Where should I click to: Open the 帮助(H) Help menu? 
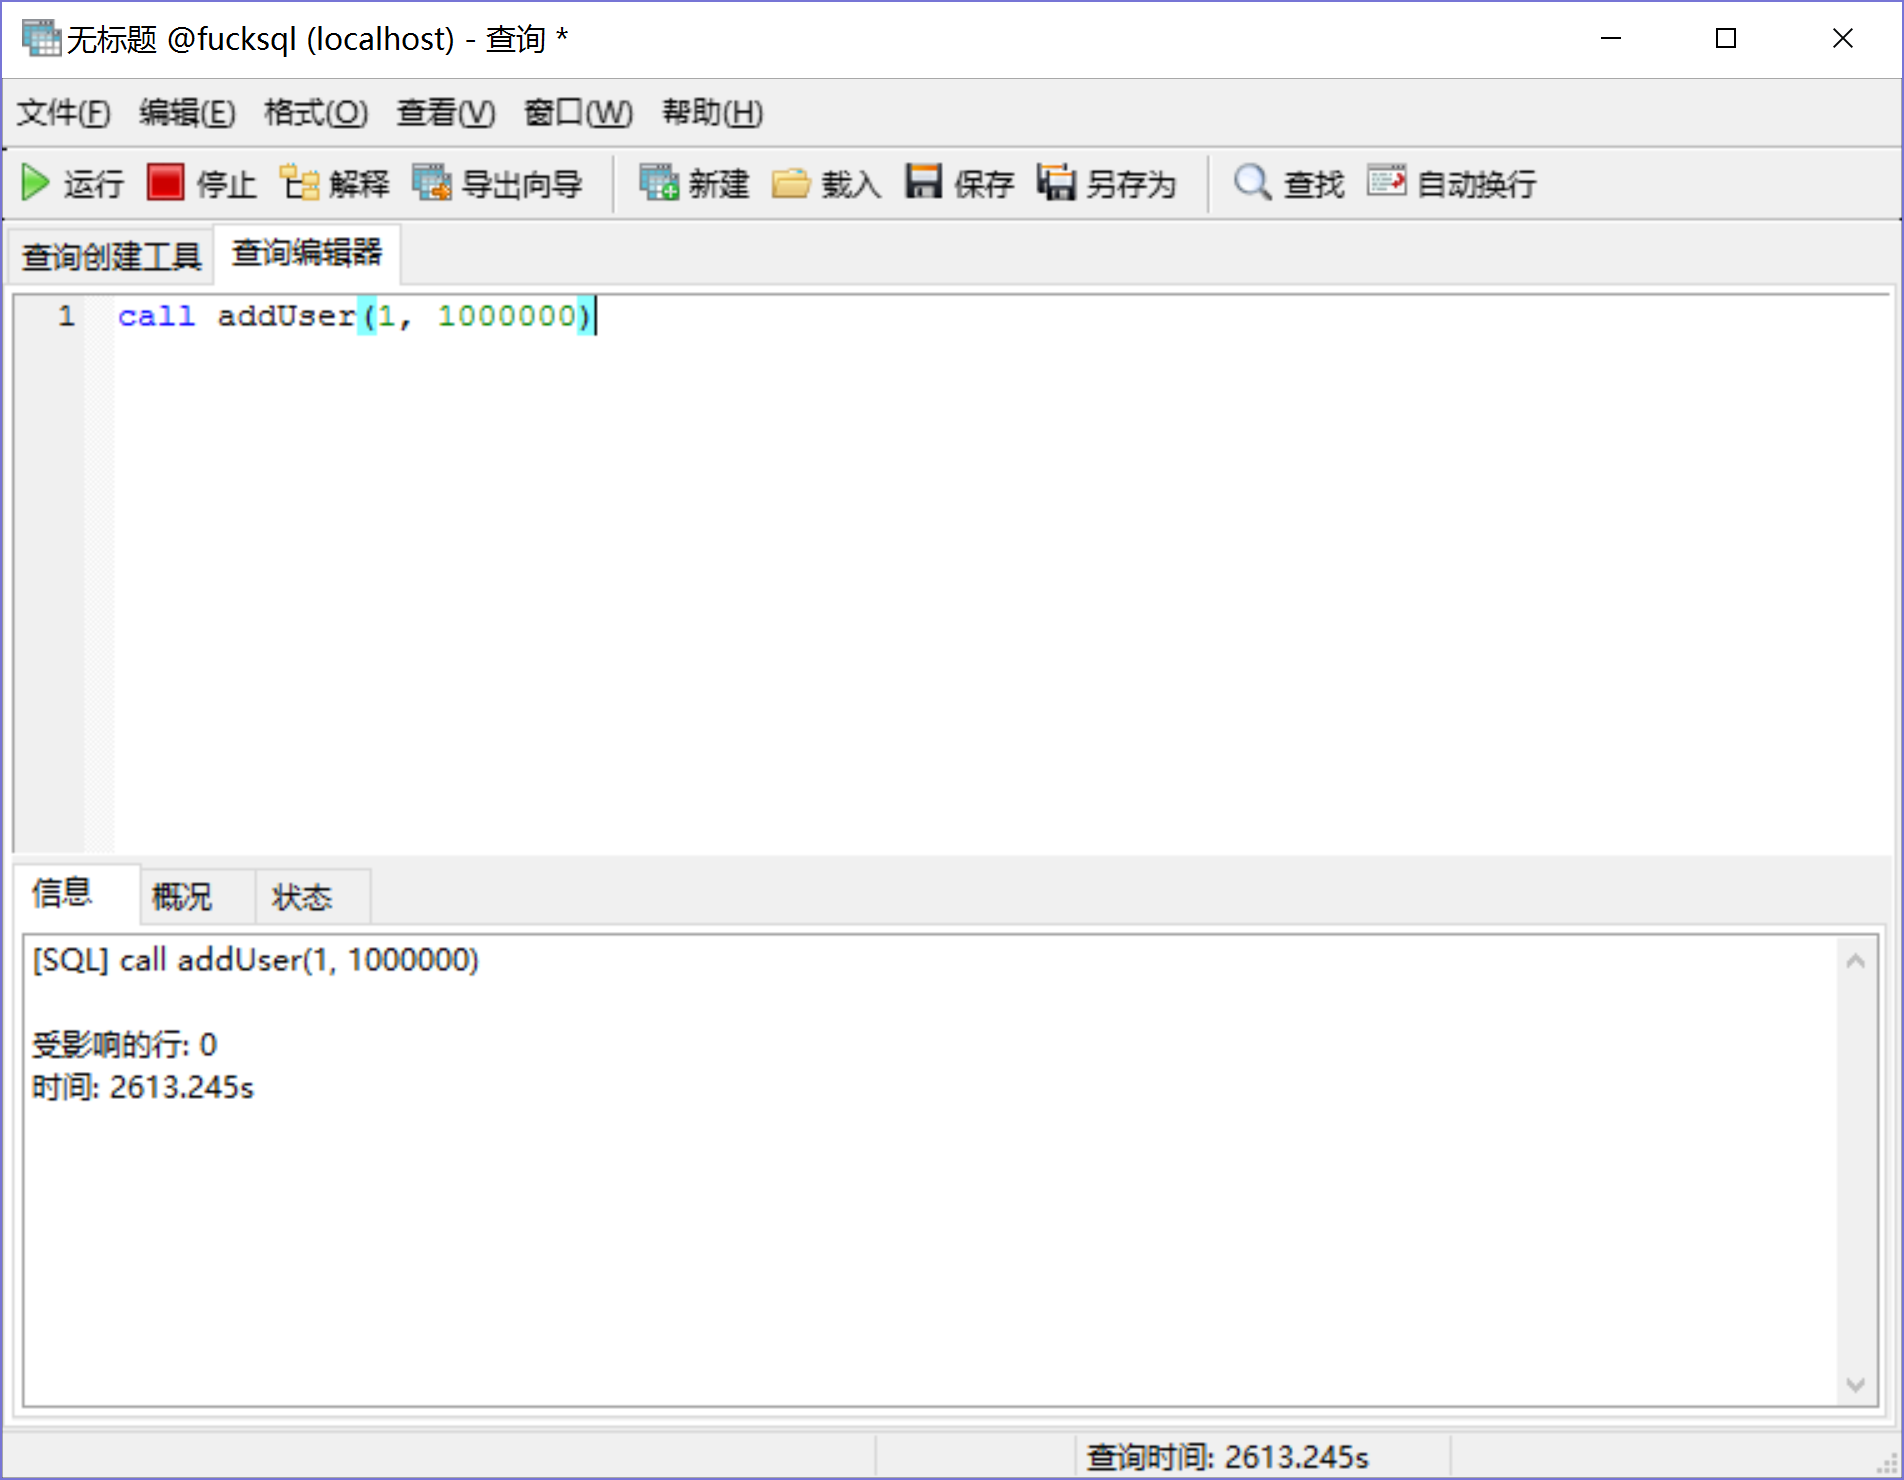point(713,113)
